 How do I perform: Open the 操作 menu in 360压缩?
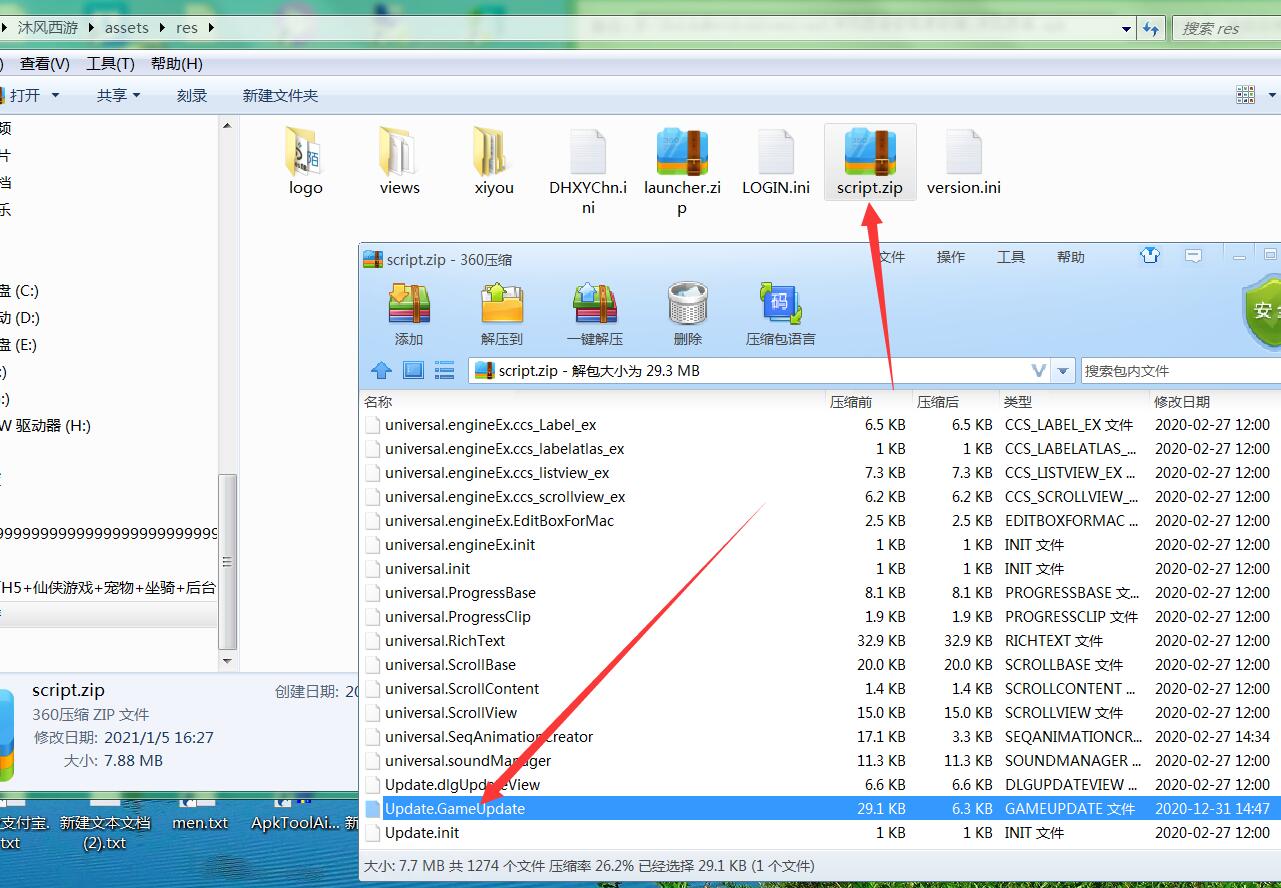coord(950,257)
